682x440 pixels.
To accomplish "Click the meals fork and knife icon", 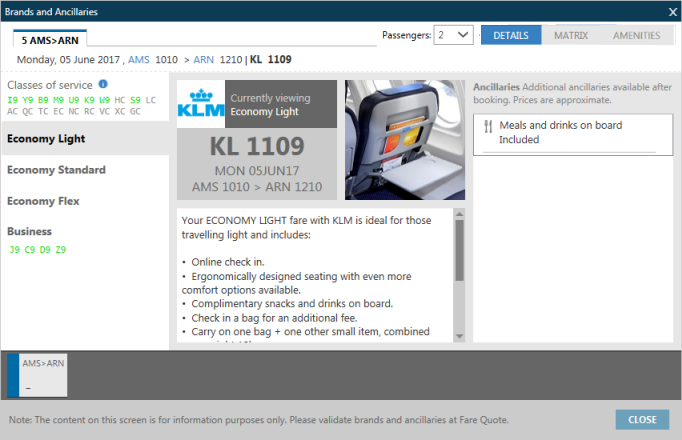I will [x=488, y=126].
